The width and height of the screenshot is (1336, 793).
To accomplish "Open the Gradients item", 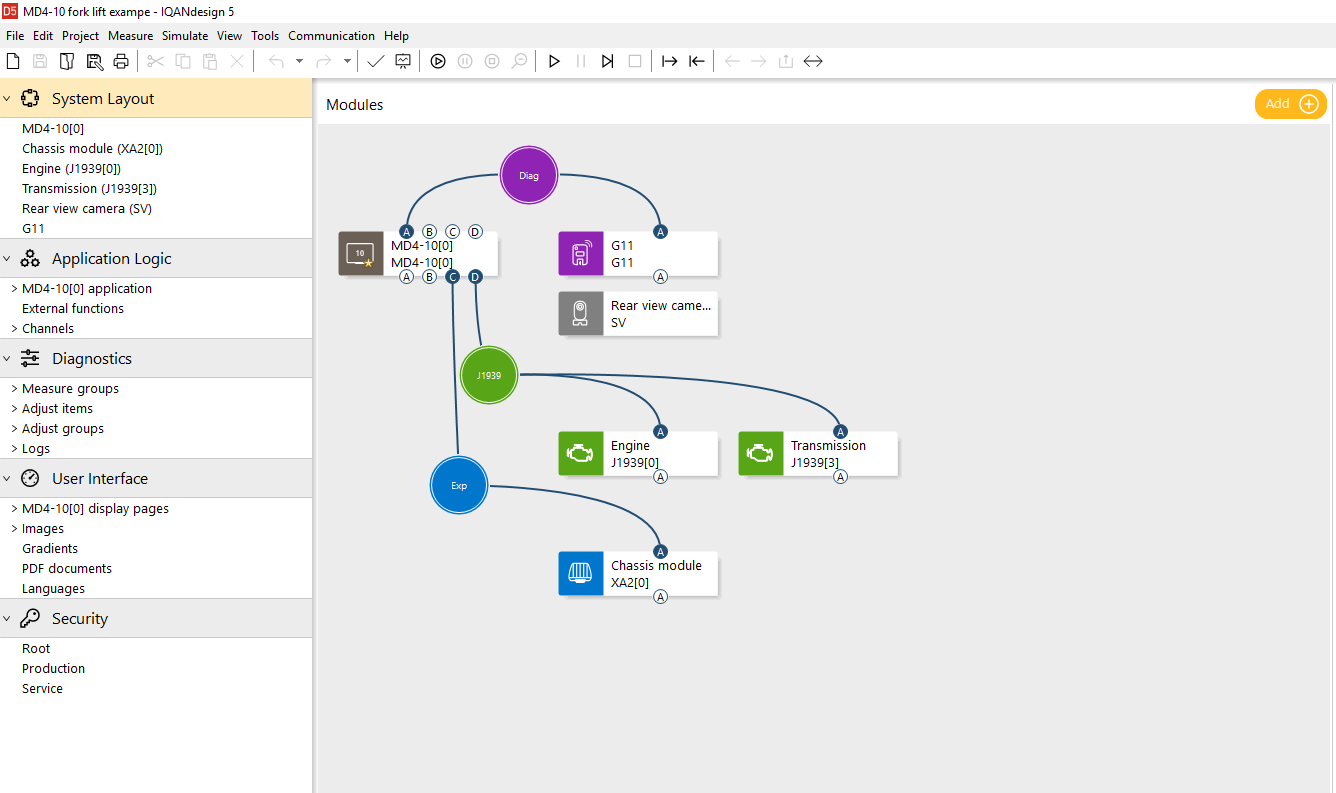I will [50, 548].
